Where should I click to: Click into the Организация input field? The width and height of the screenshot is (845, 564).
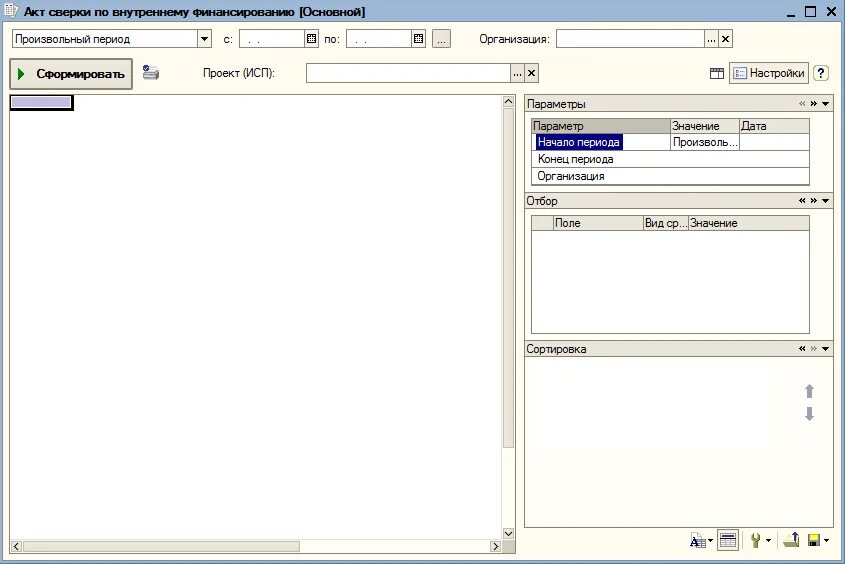pyautogui.click(x=630, y=39)
